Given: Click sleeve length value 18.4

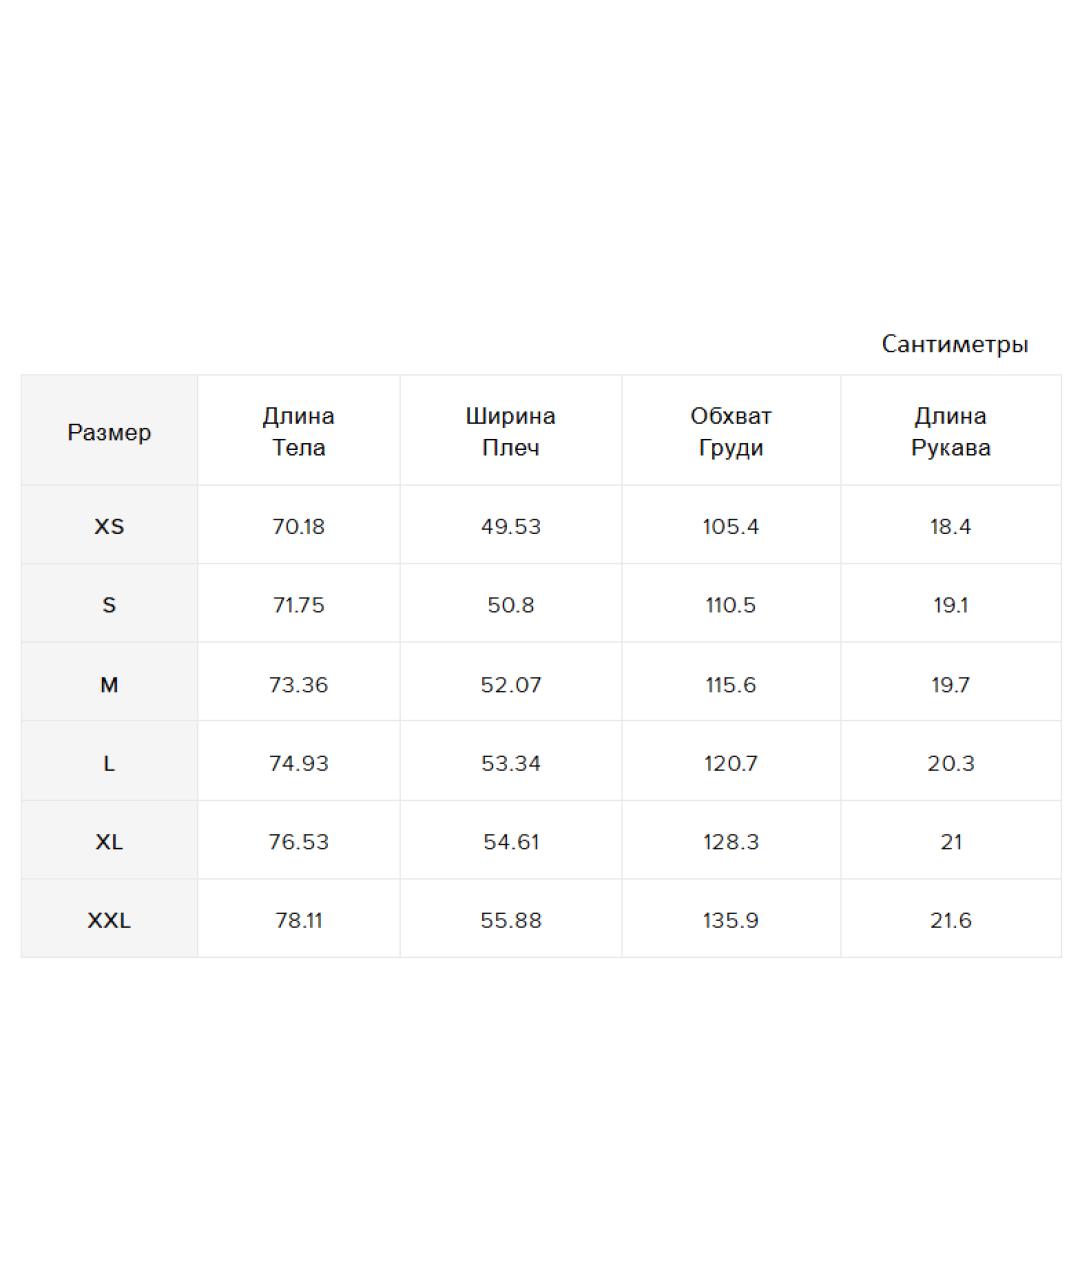Looking at the screenshot, I should (x=950, y=526).
